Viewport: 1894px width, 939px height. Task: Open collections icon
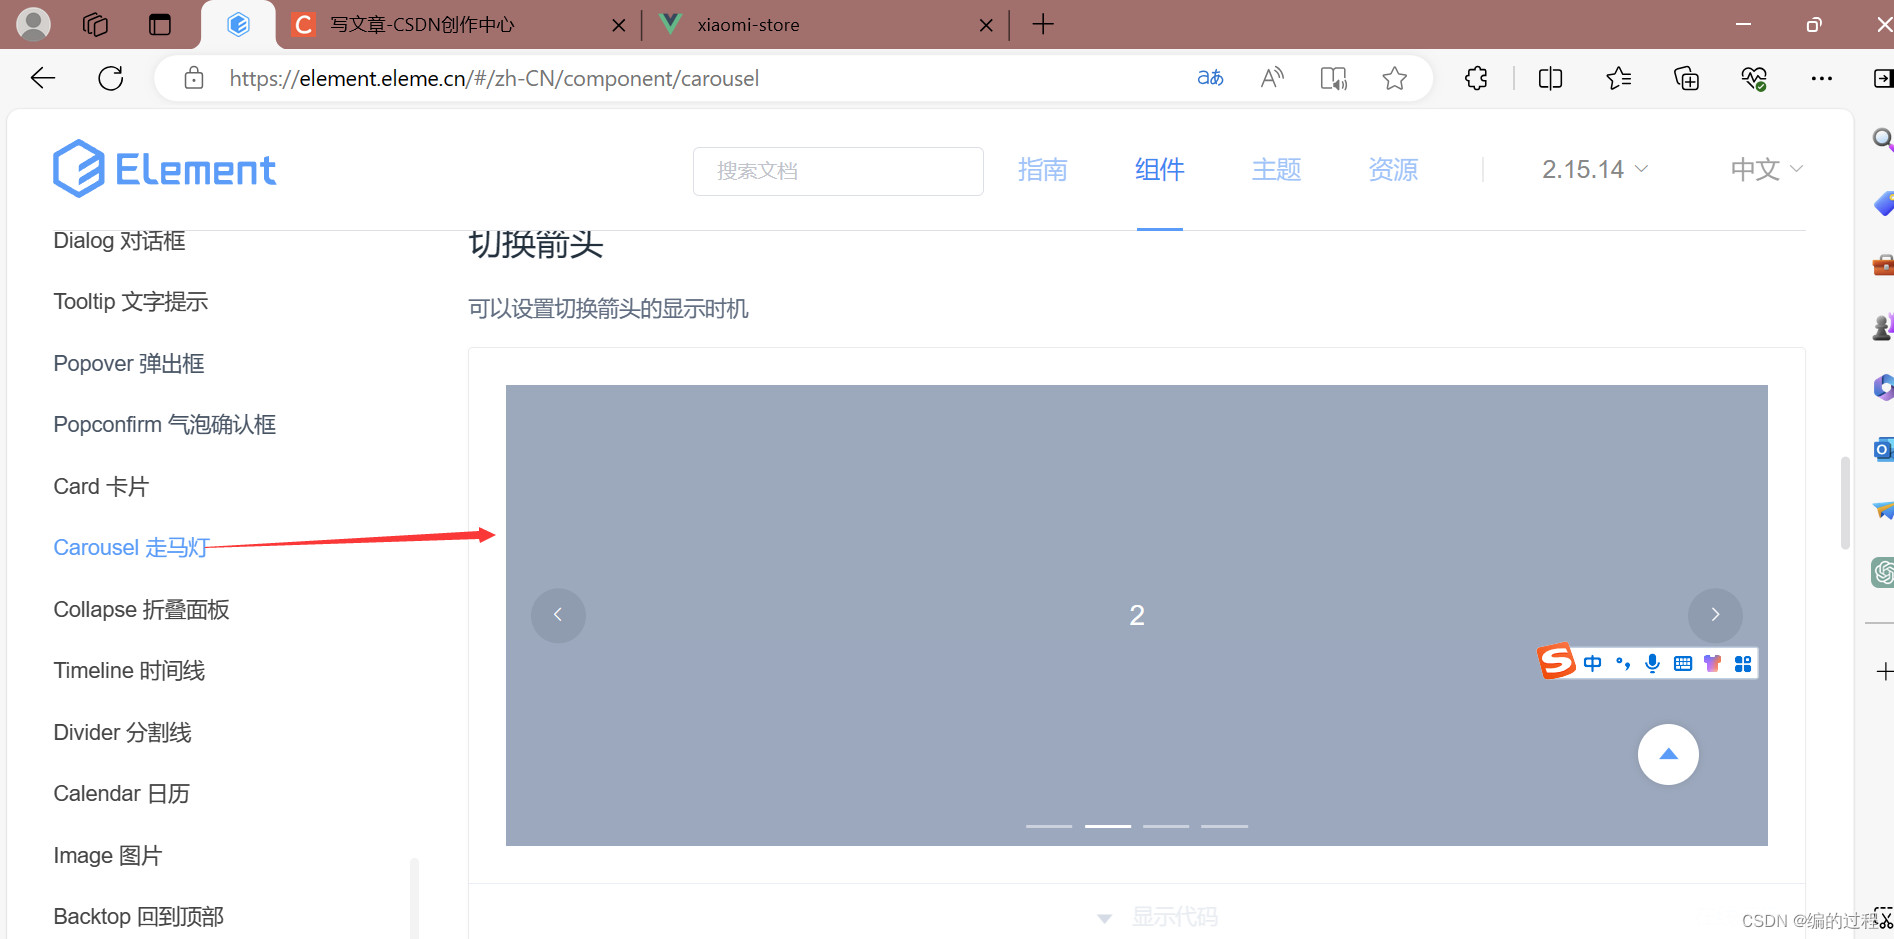pos(1686,78)
